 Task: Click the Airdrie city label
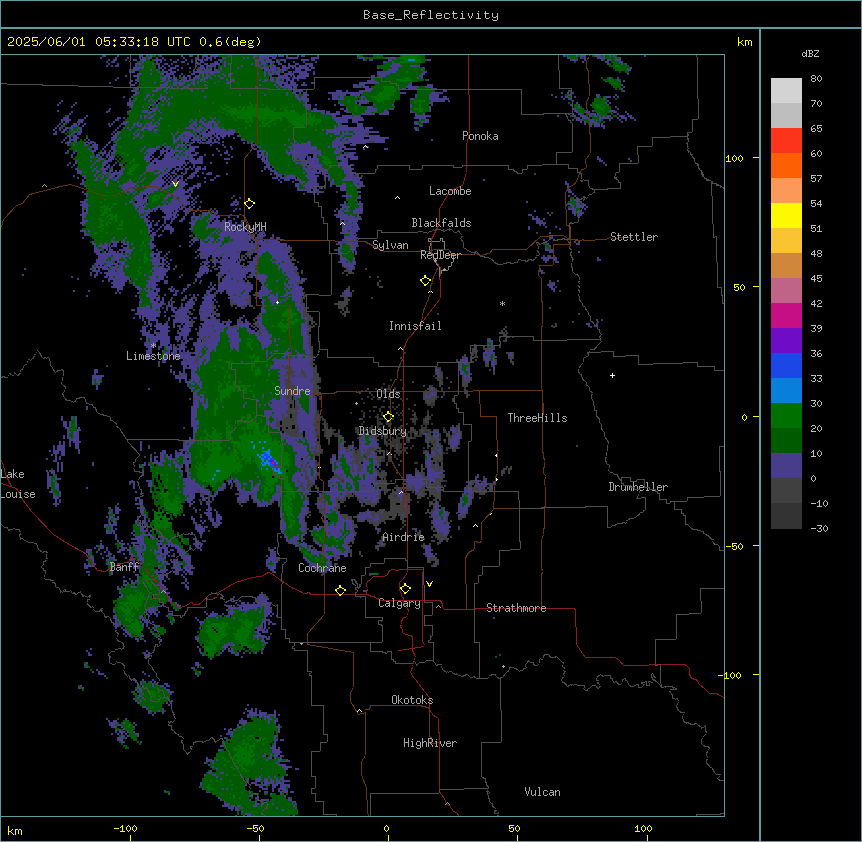pos(403,537)
